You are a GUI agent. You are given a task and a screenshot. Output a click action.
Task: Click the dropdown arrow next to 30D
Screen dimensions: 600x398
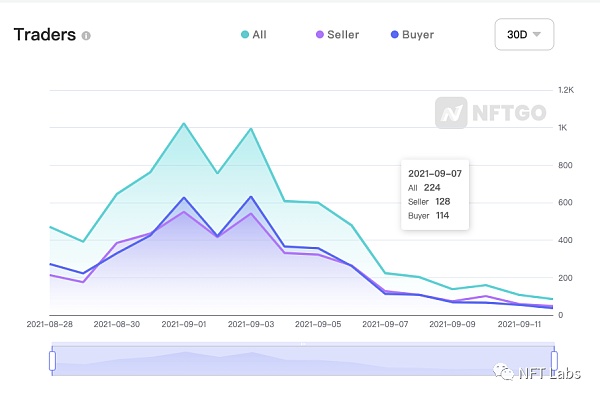pyautogui.click(x=537, y=34)
